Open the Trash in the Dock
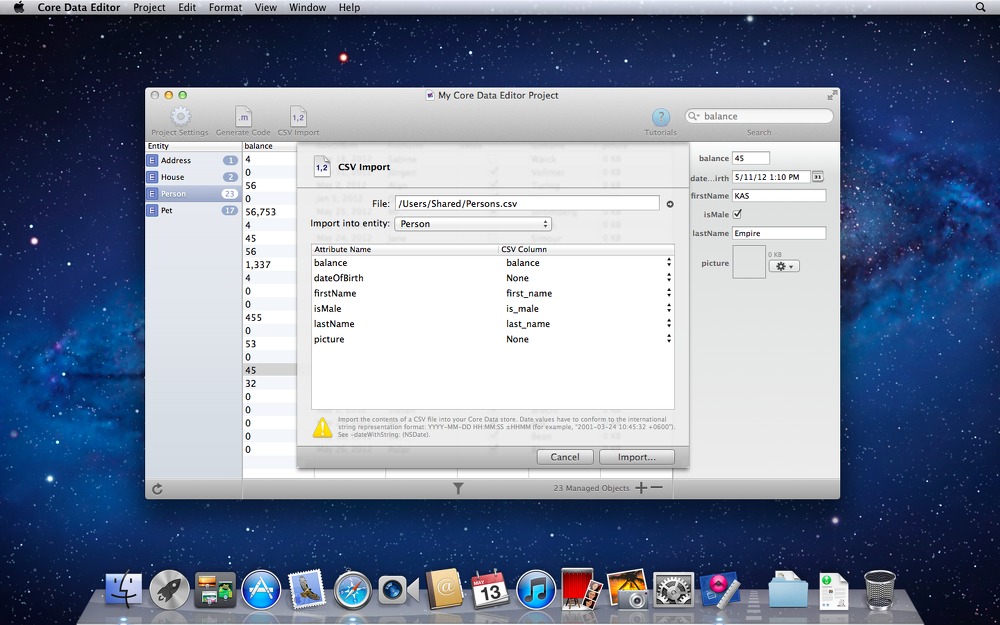The width and height of the screenshot is (1000, 625). [x=880, y=589]
